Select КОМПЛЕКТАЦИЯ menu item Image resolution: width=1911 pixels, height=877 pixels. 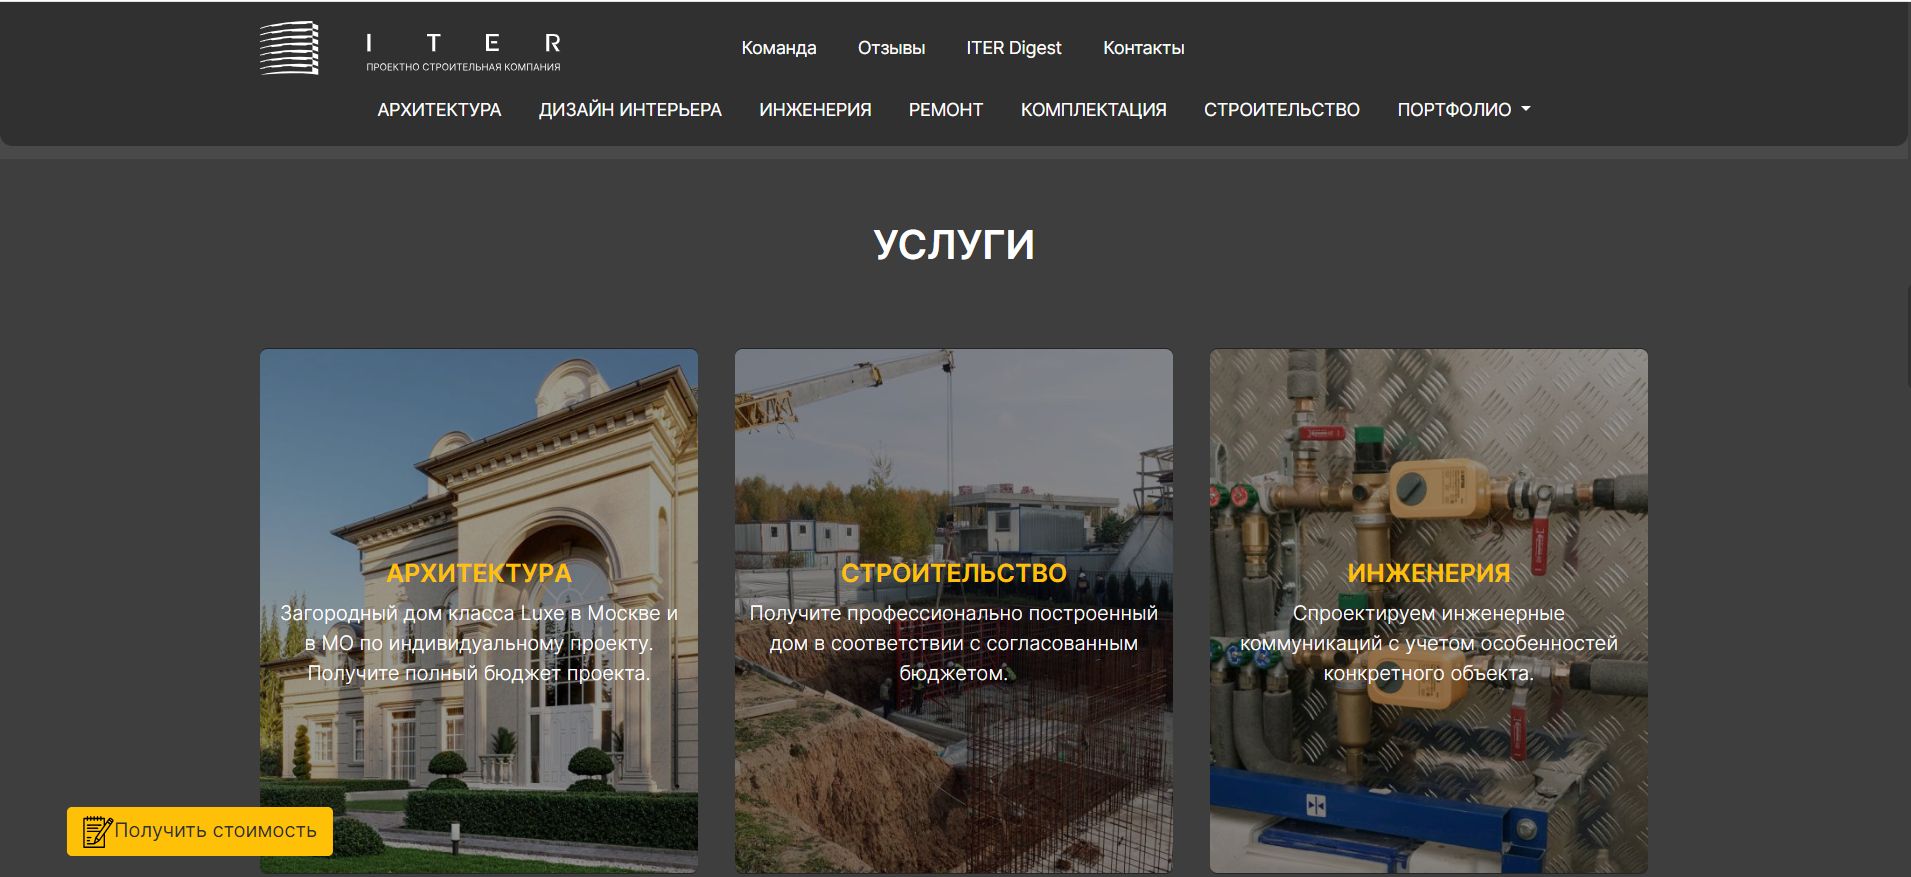pos(1093,110)
